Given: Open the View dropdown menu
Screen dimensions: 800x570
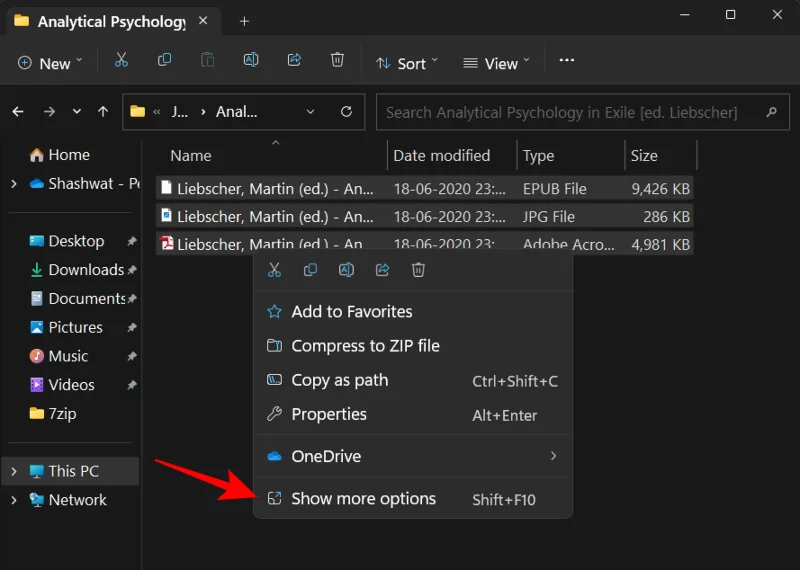Looking at the screenshot, I should (496, 63).
